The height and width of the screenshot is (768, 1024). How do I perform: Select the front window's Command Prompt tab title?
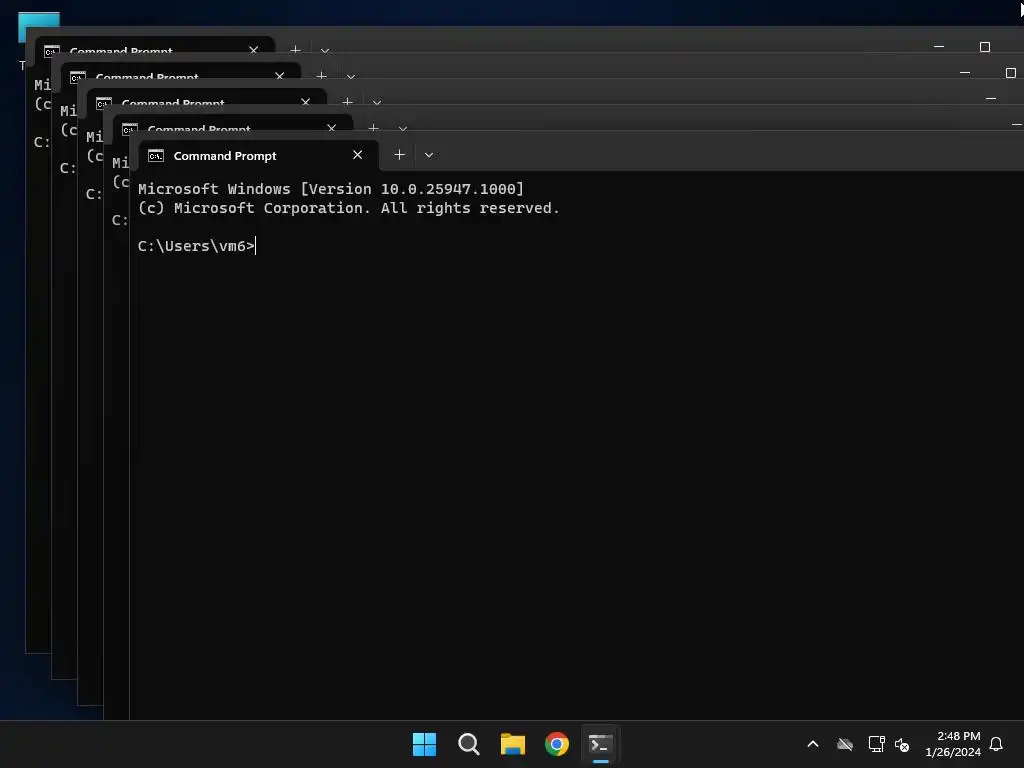click(225, 155)
